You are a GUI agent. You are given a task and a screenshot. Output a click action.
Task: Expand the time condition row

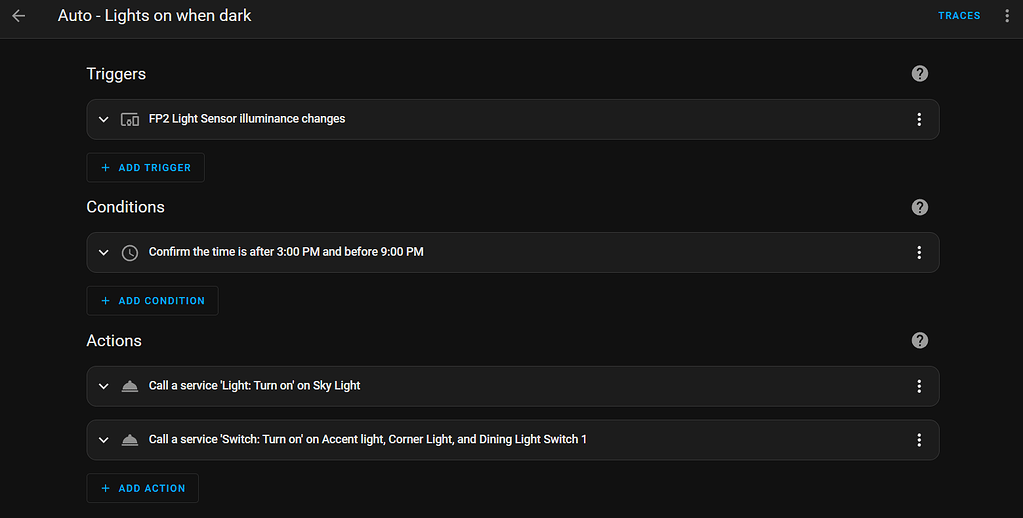pyautogui.click(x=103, y=252)
